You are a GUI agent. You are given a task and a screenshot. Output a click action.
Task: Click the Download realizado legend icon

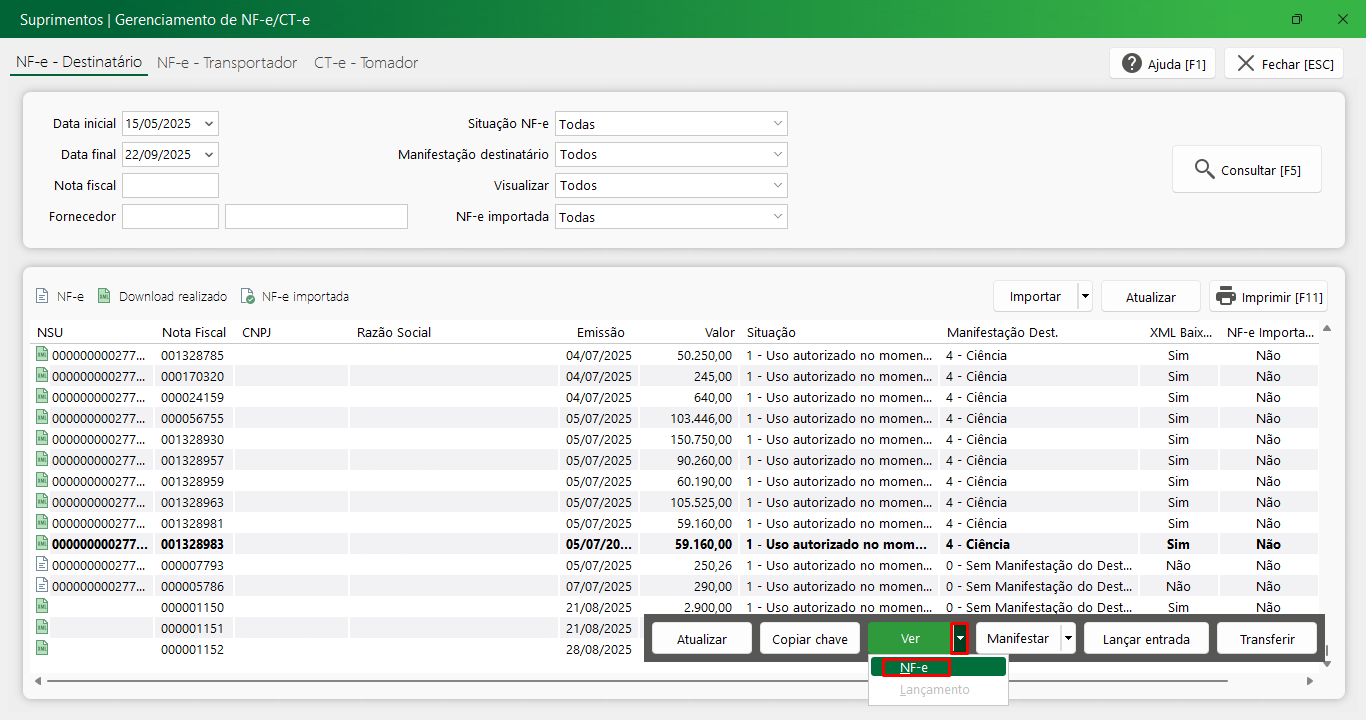pos(104,297)
